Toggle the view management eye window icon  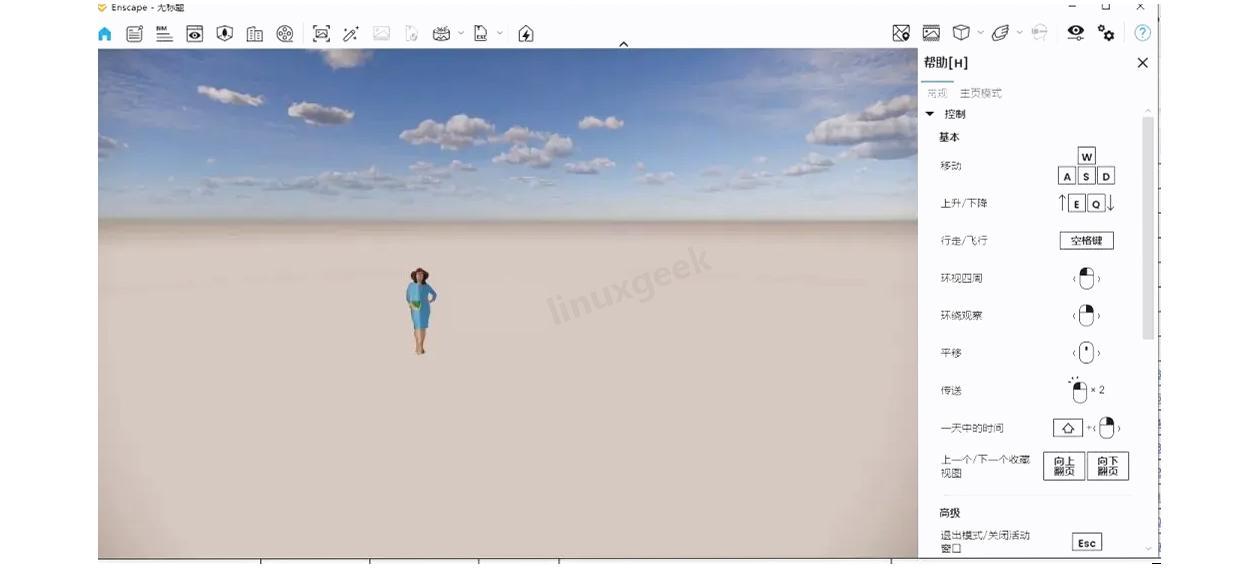coord(195,34)
